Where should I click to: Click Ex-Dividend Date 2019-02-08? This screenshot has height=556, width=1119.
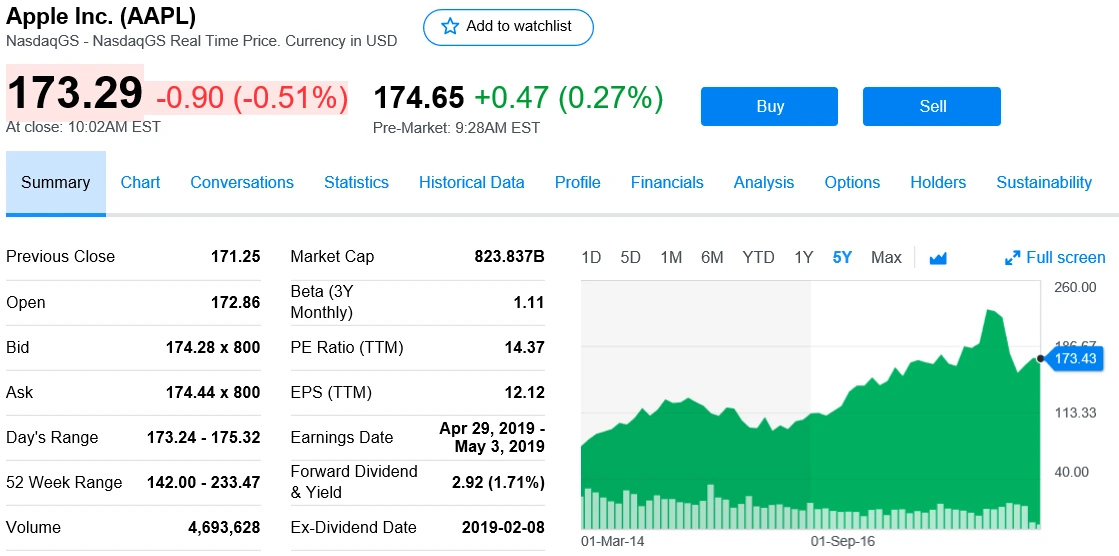503,528
